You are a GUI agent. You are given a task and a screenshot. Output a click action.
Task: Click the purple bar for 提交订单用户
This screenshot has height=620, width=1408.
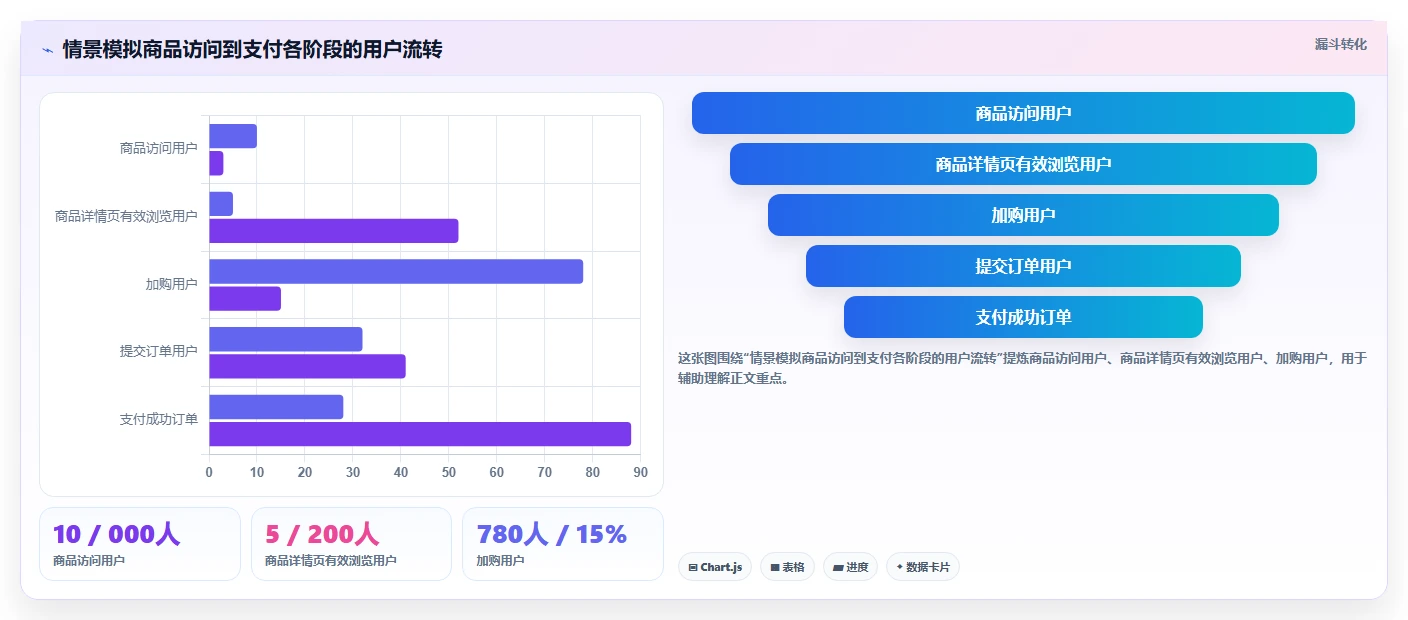point(307,366)
